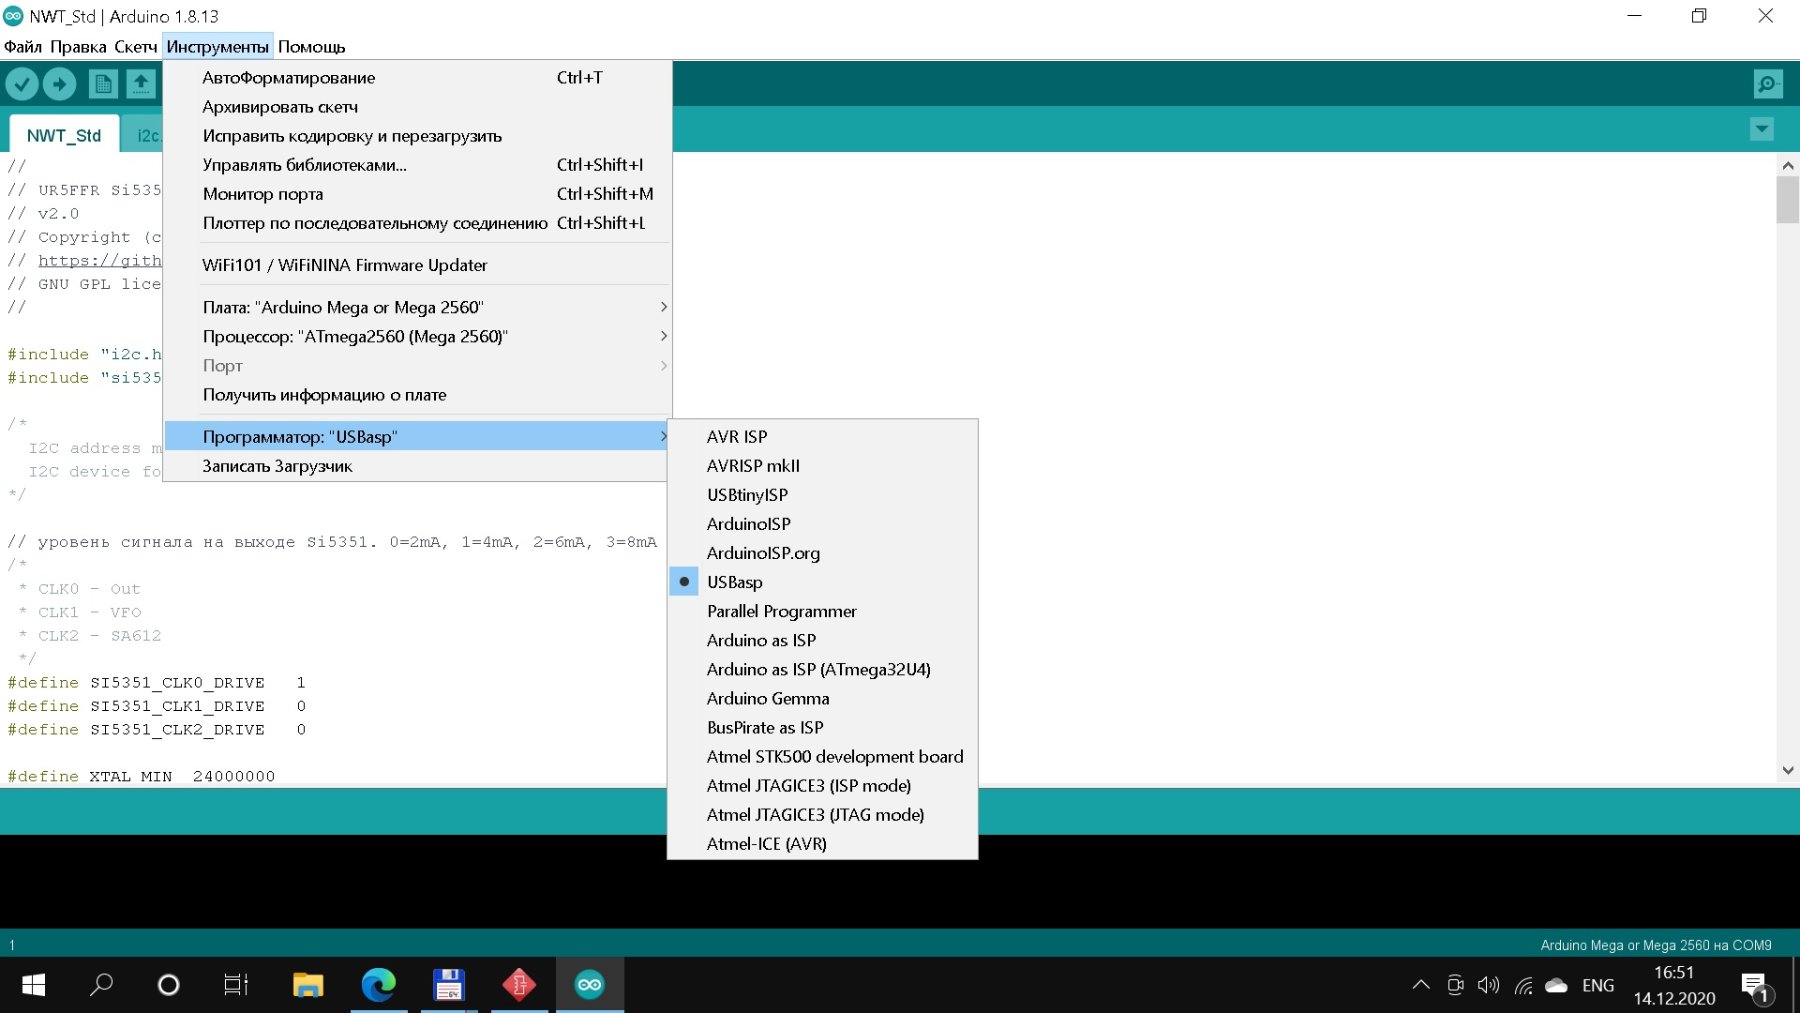Select the USBasp programmer option
The height and width of the screenshot is (1013, 1800).
(x=822, y=582)
